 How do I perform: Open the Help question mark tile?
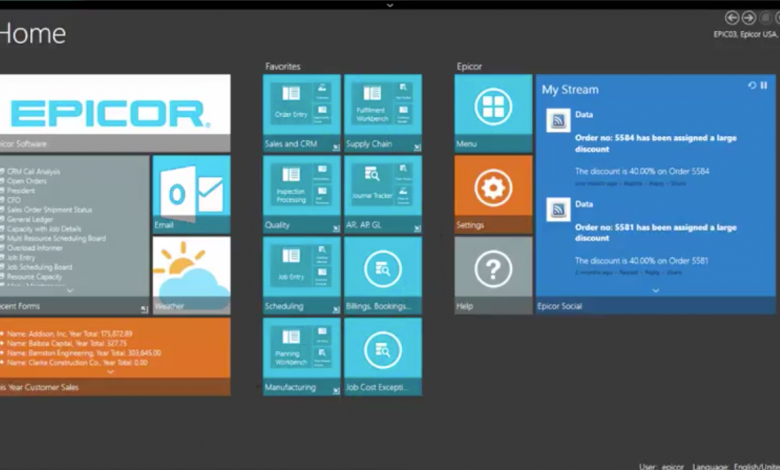tap(493, 275)
